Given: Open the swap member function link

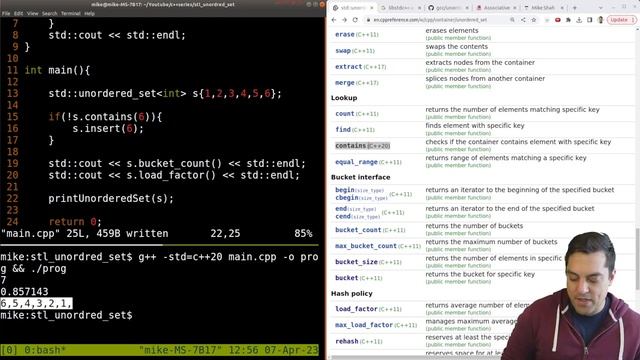Looking at the screenshot, I should tap(343, 51).
